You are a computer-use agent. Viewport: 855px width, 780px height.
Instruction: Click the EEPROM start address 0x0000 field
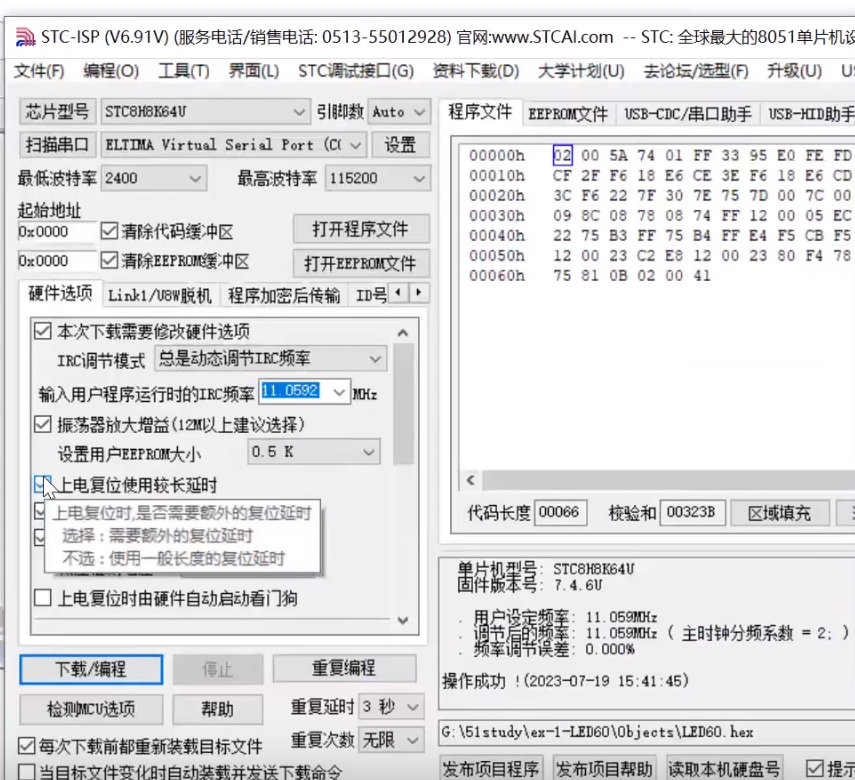click(57, 261)
